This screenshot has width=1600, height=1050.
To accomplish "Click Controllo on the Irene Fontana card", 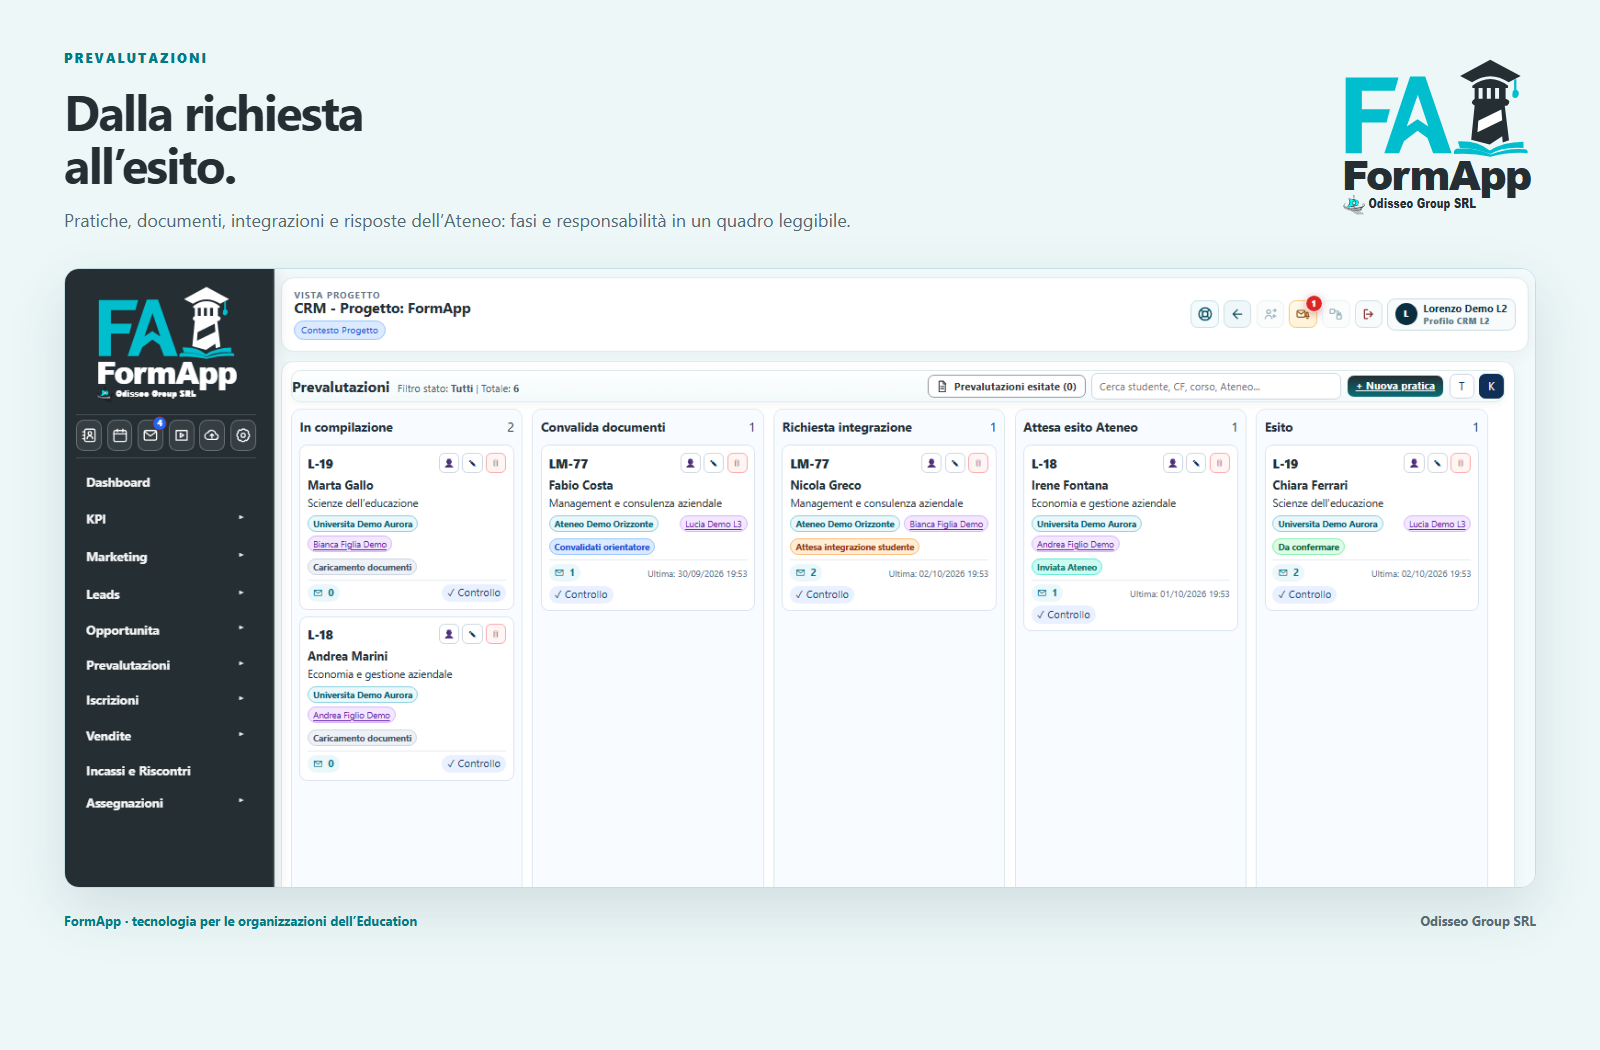I will pyautogui.click(x=1064, y=615).
